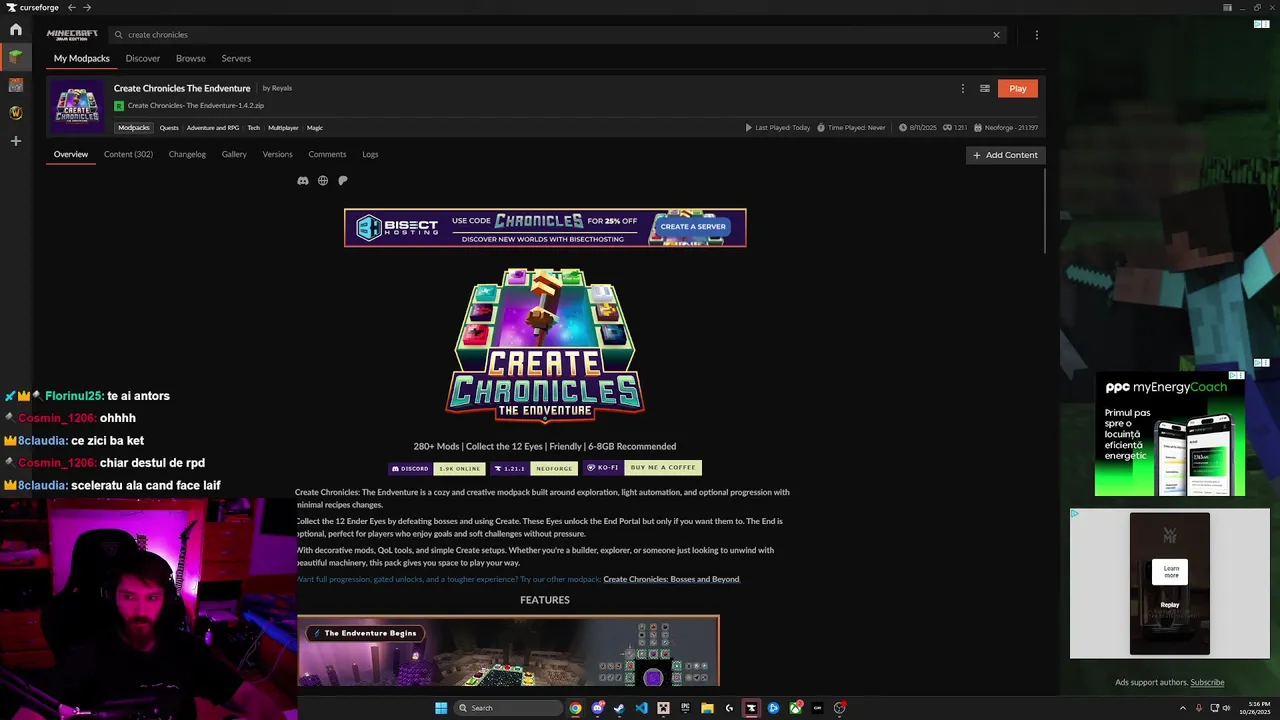Viewport: 1280px width, 720px height.
Task: Click 'The Endventure Begins' feature image
Action: (508, 652)
